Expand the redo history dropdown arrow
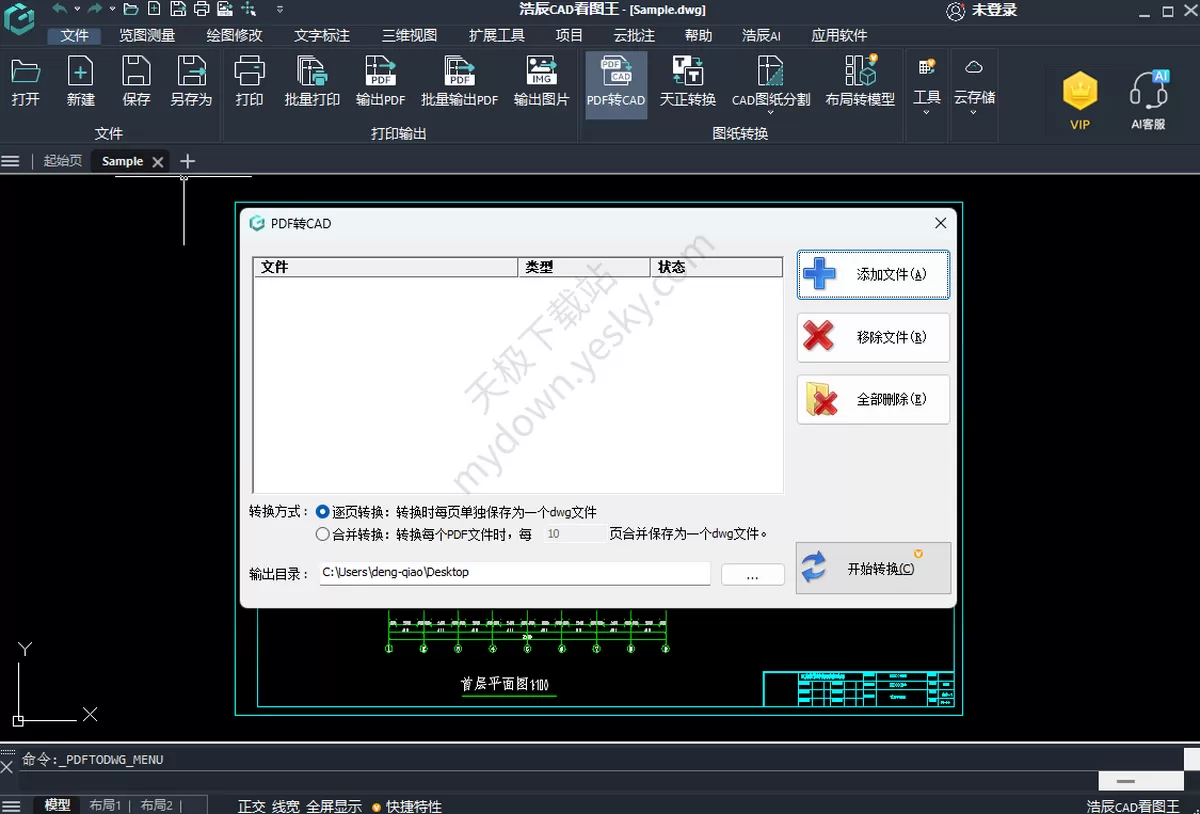 (x=112, y=9)
